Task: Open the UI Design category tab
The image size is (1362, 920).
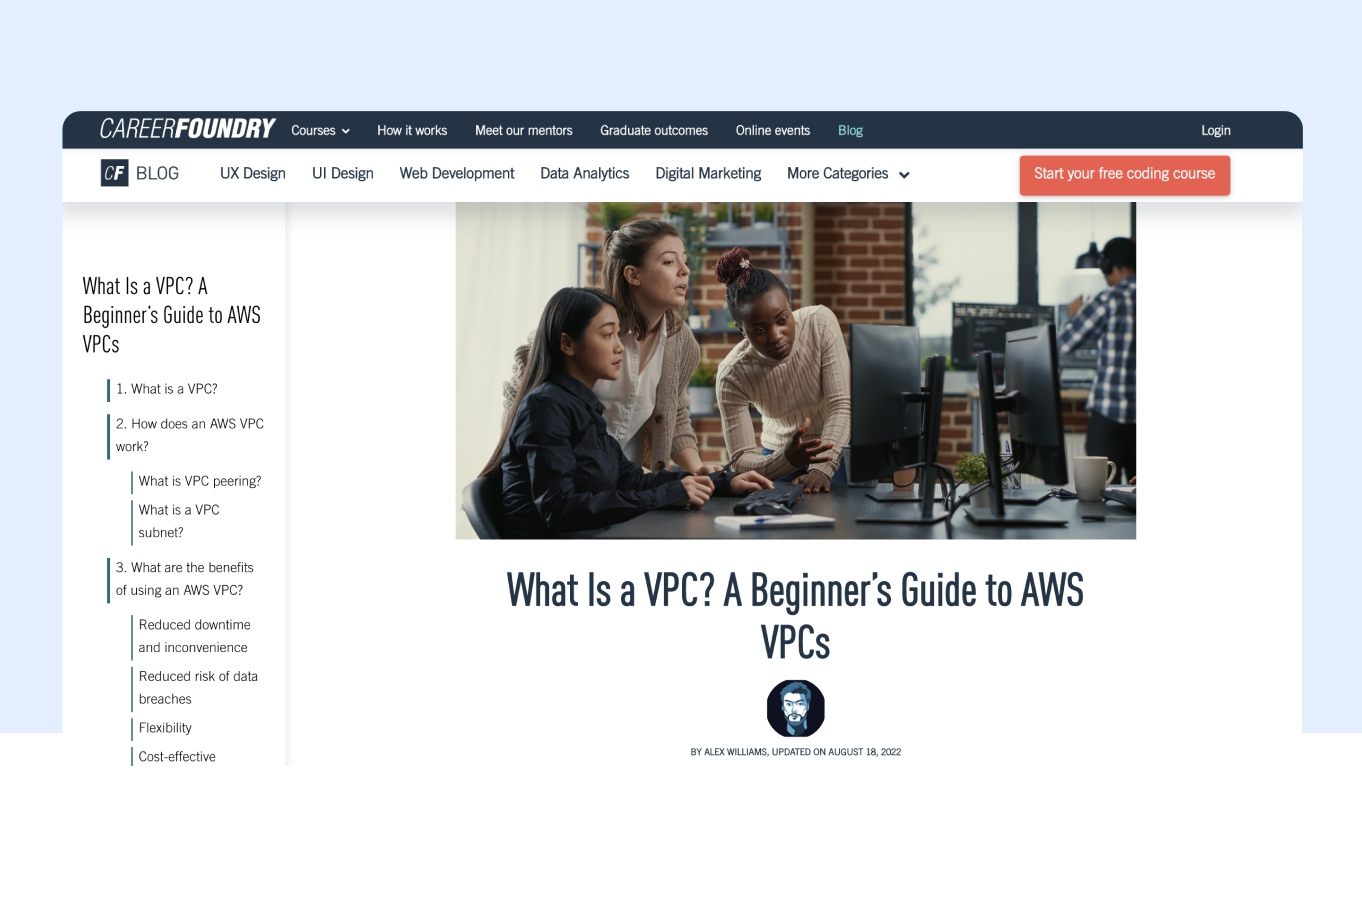Action: click(x=342, y=173)
